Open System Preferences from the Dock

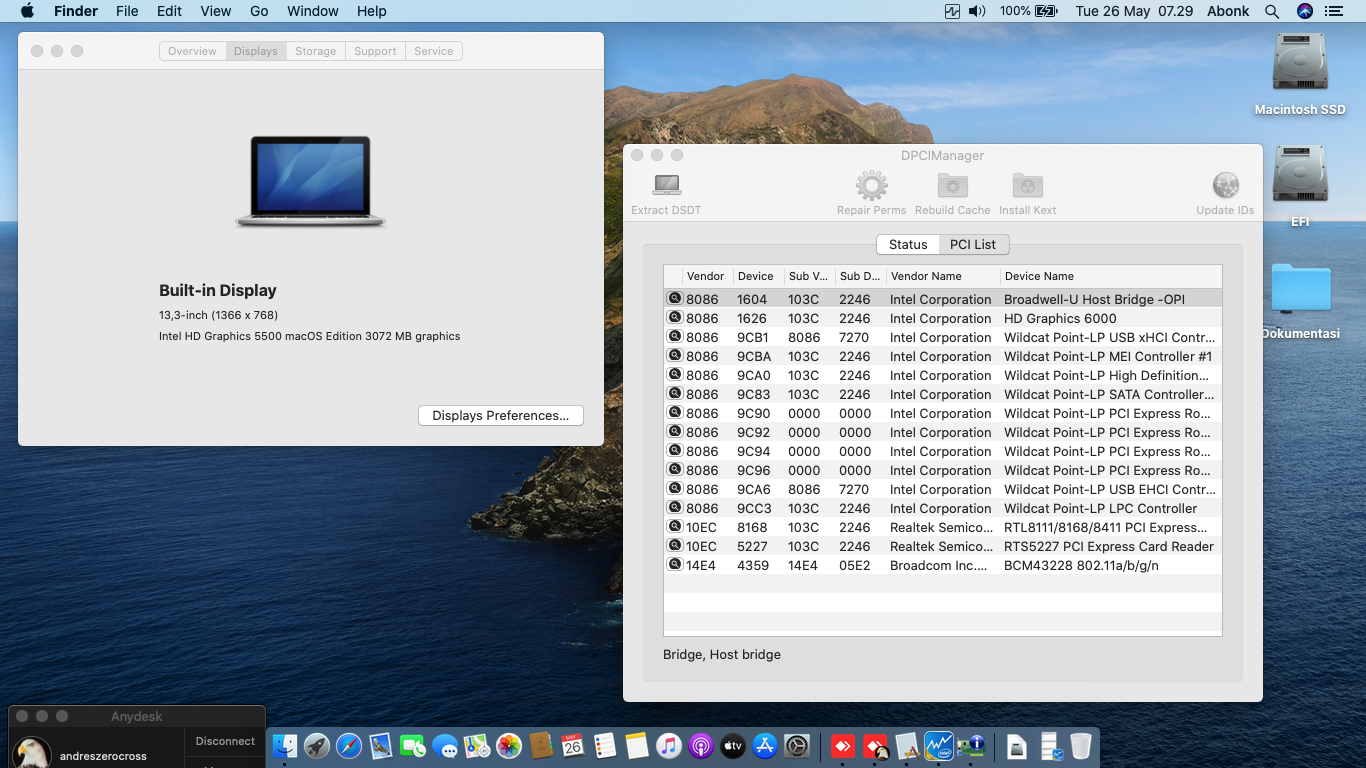(797, 746)
